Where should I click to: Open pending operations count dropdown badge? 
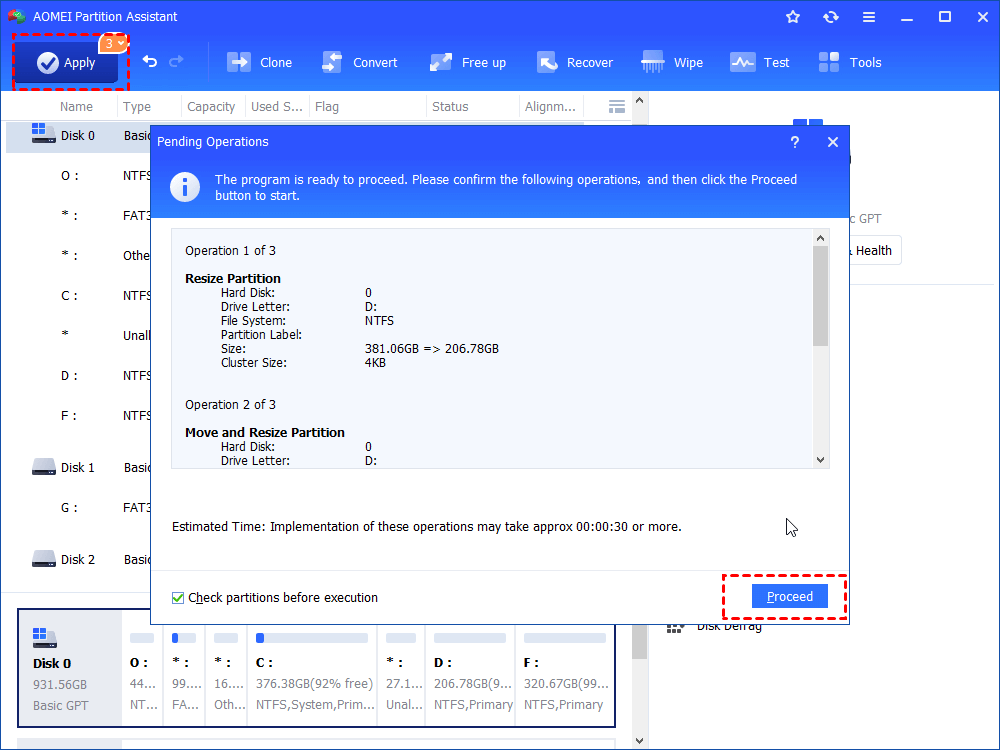pos(113,43)
